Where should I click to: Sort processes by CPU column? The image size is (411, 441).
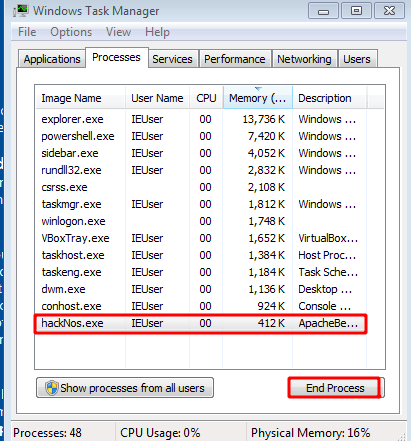click(206, 98)
